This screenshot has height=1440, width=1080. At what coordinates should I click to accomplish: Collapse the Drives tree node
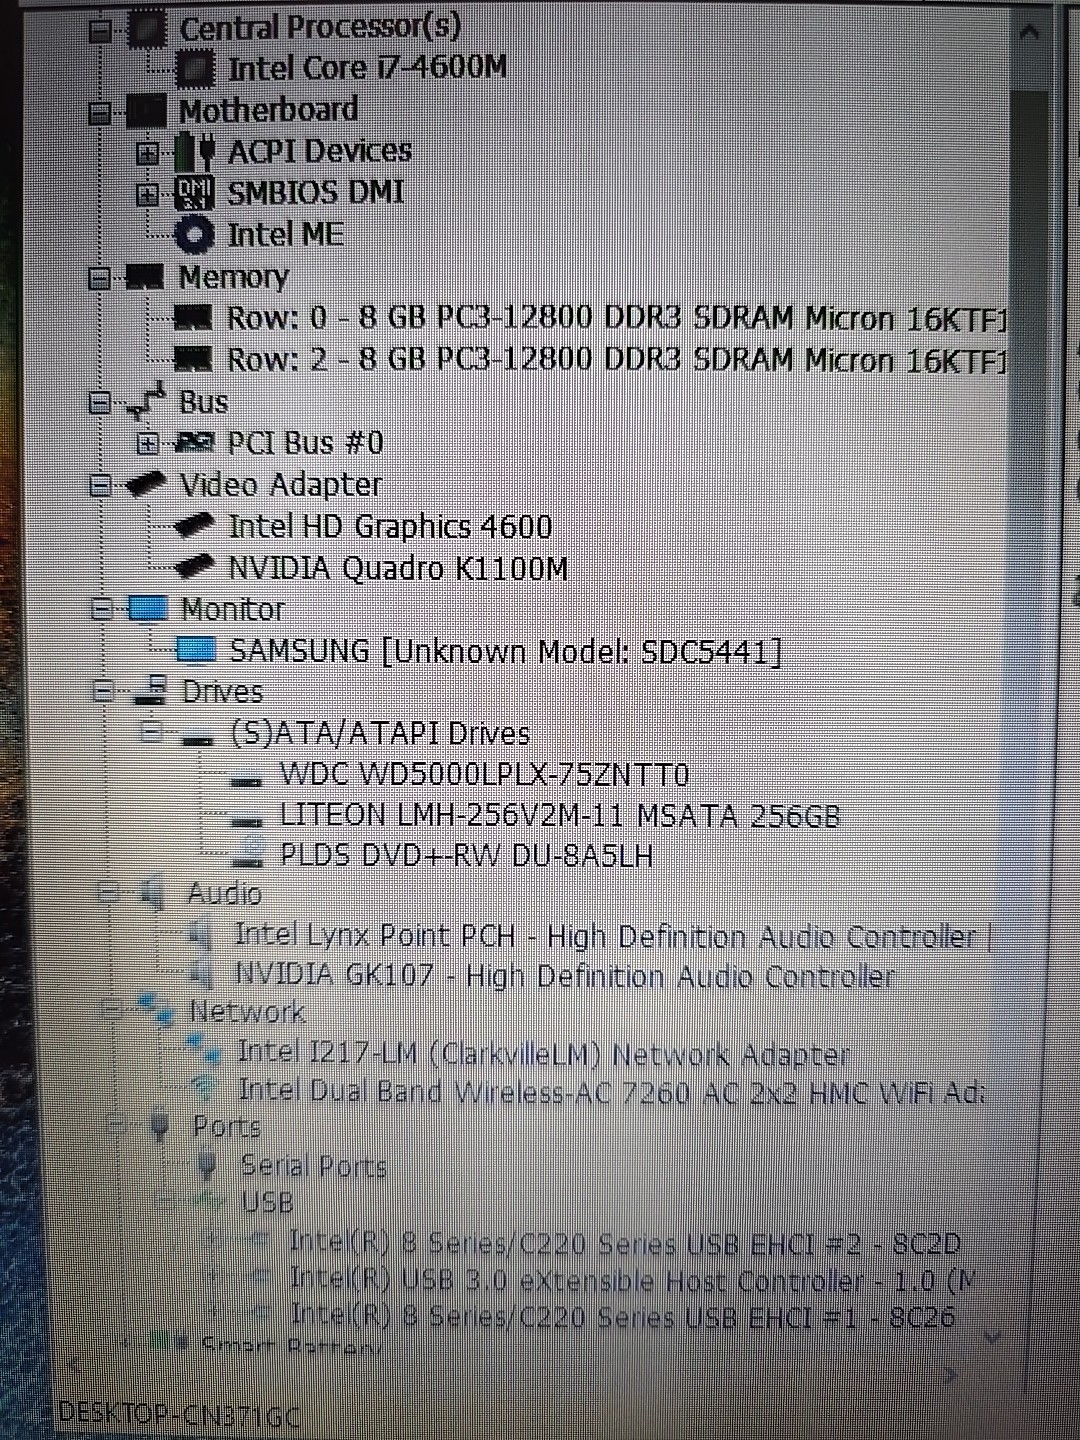point(104,690)
